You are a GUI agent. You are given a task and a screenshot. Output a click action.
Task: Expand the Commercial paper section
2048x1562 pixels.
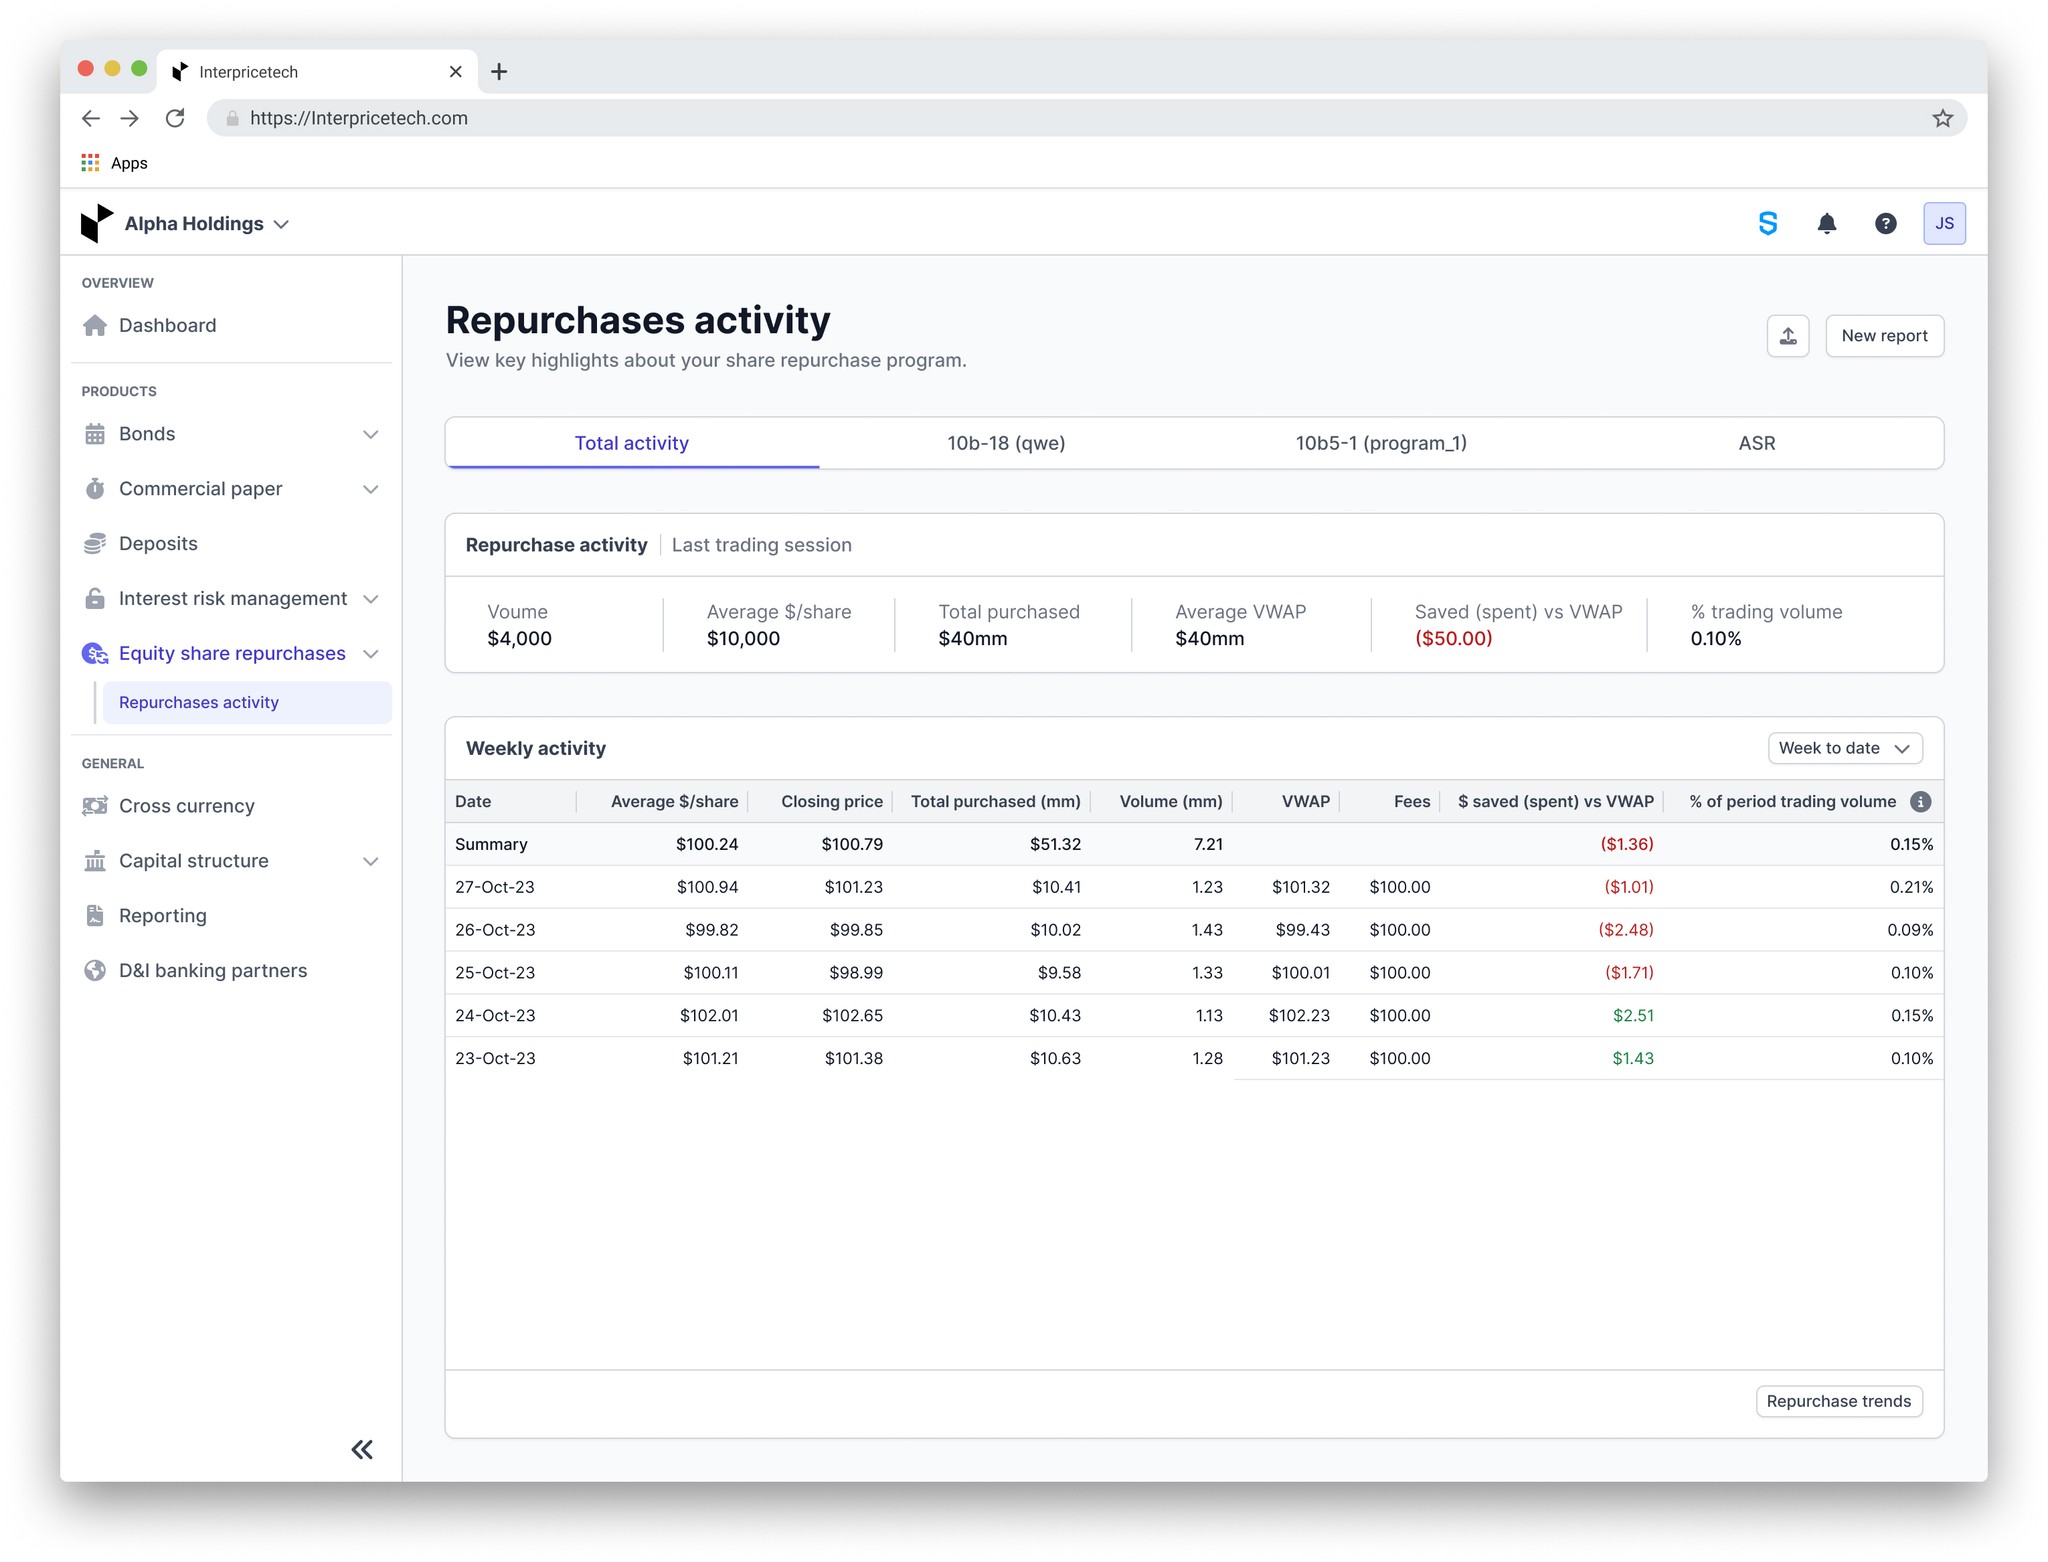pos(370,489)
